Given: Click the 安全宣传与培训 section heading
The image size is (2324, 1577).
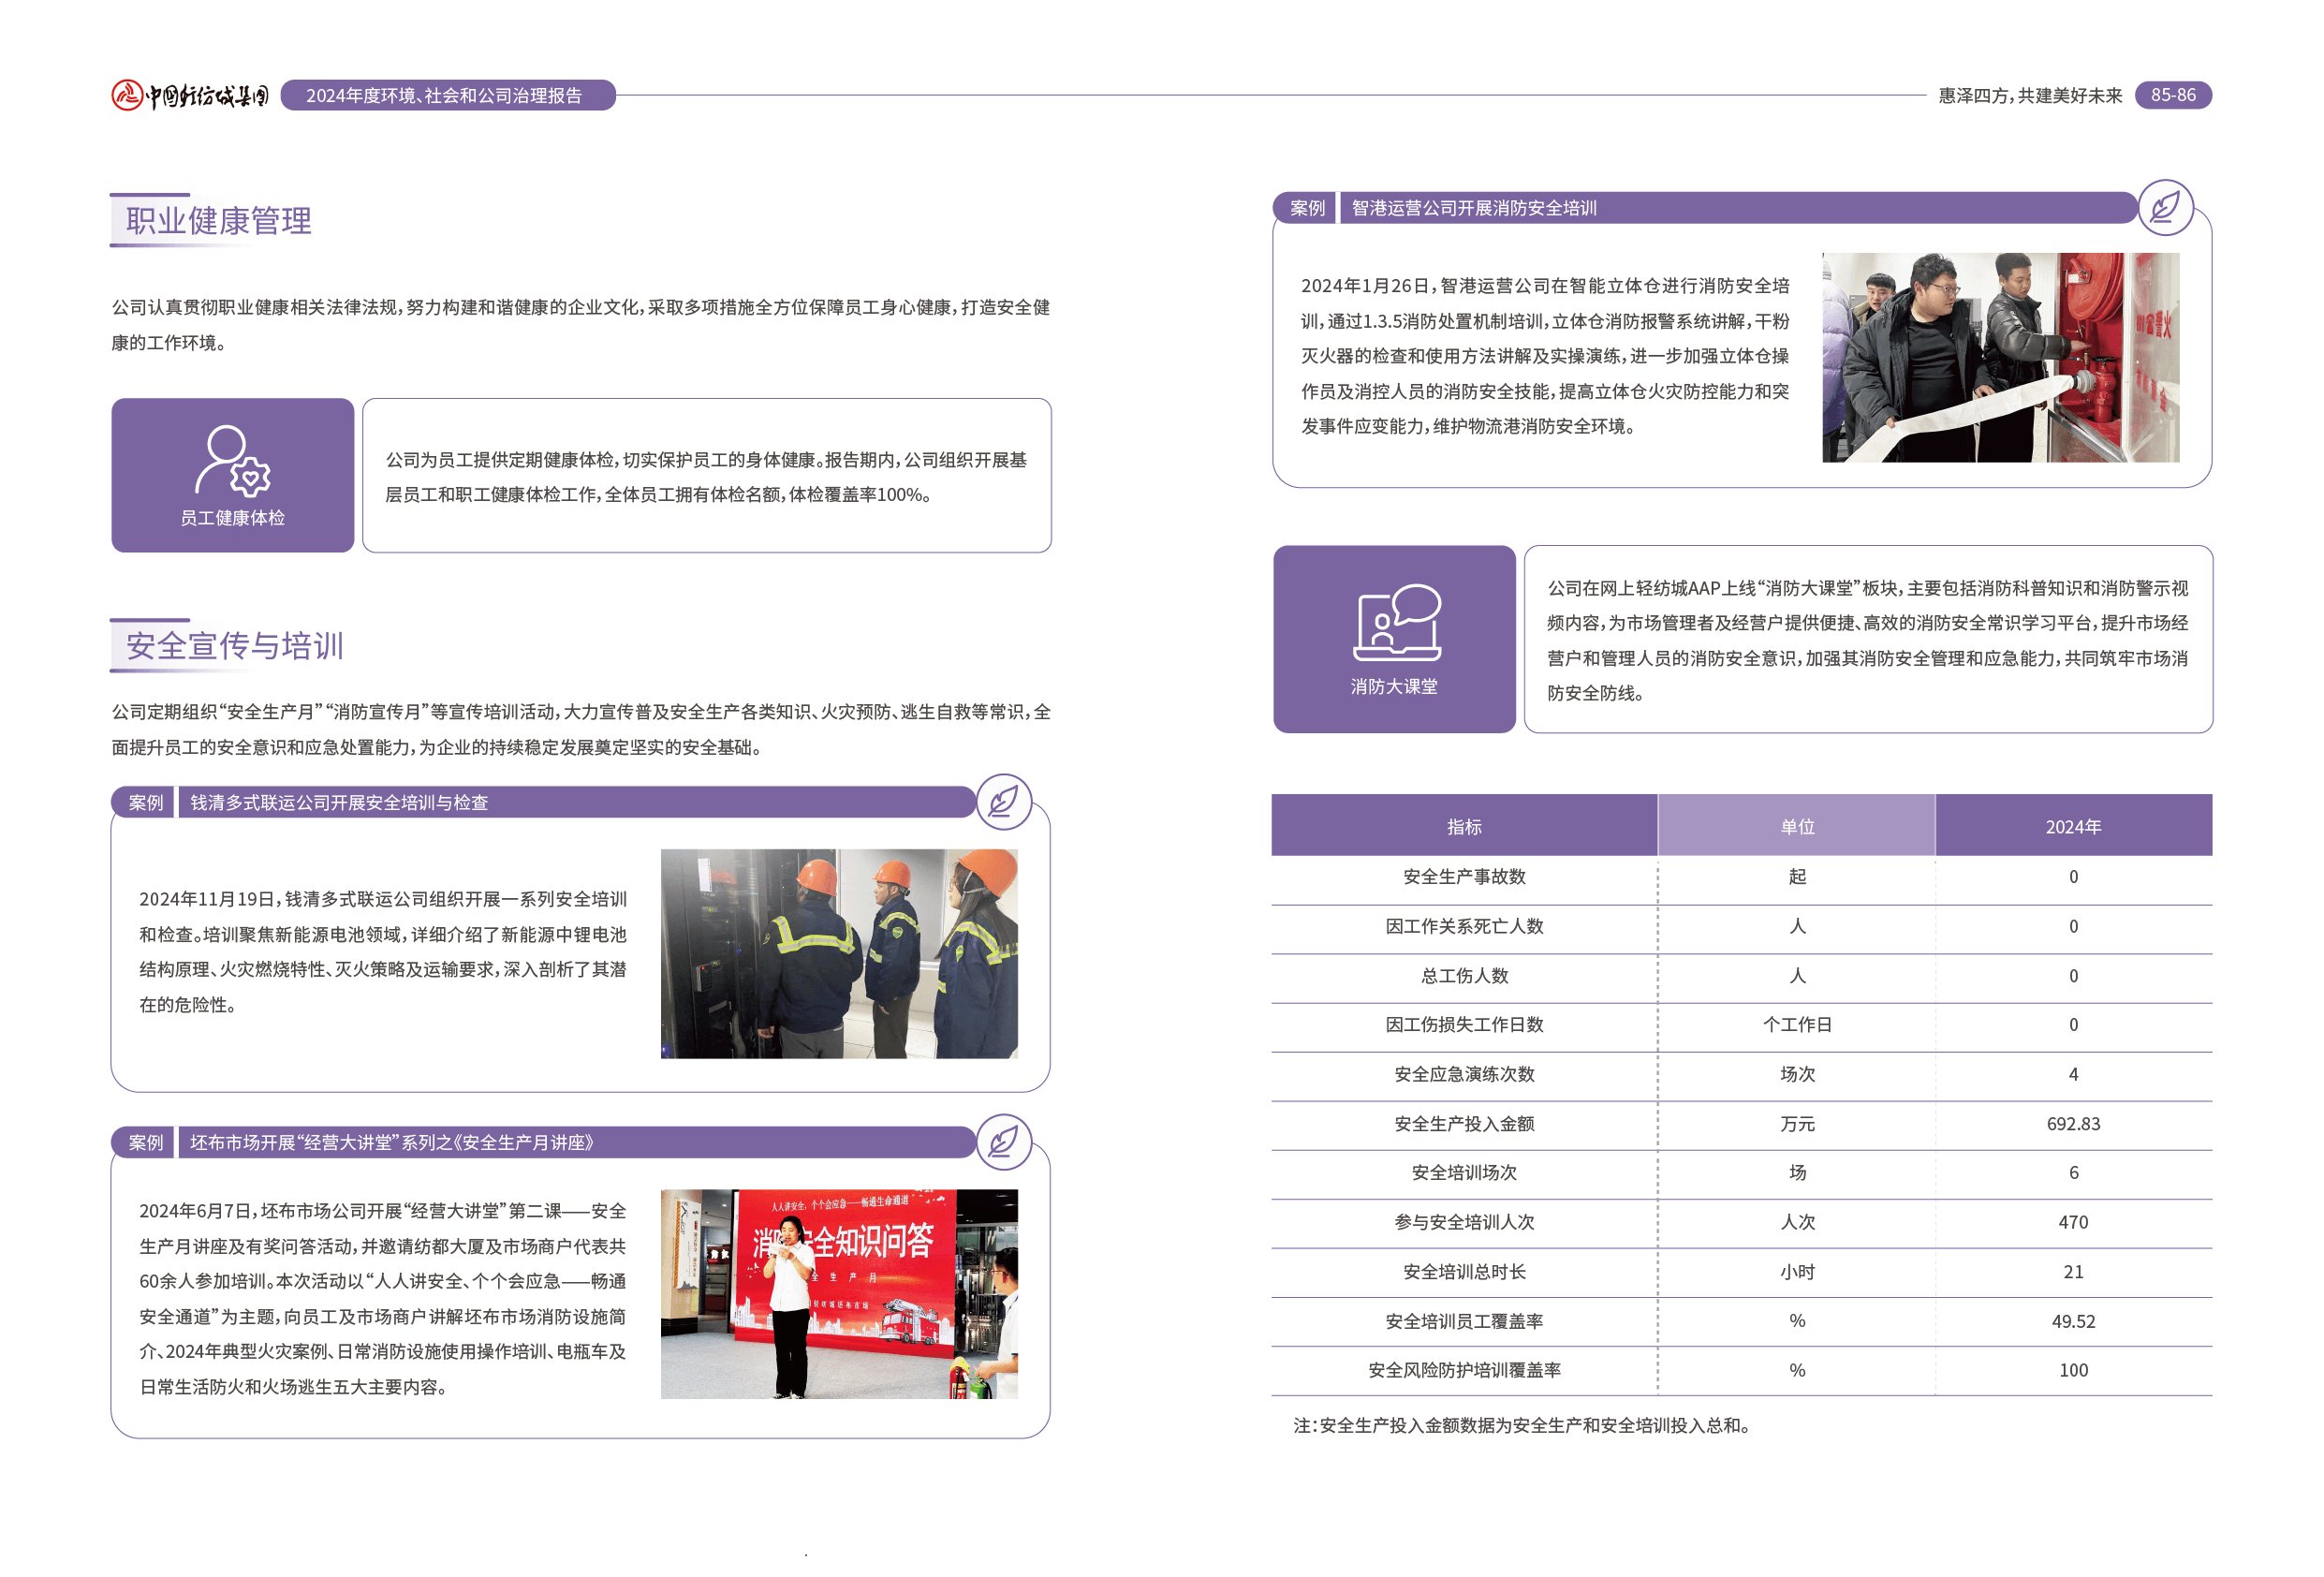Looking at the screenshot, I should [234, 645].
